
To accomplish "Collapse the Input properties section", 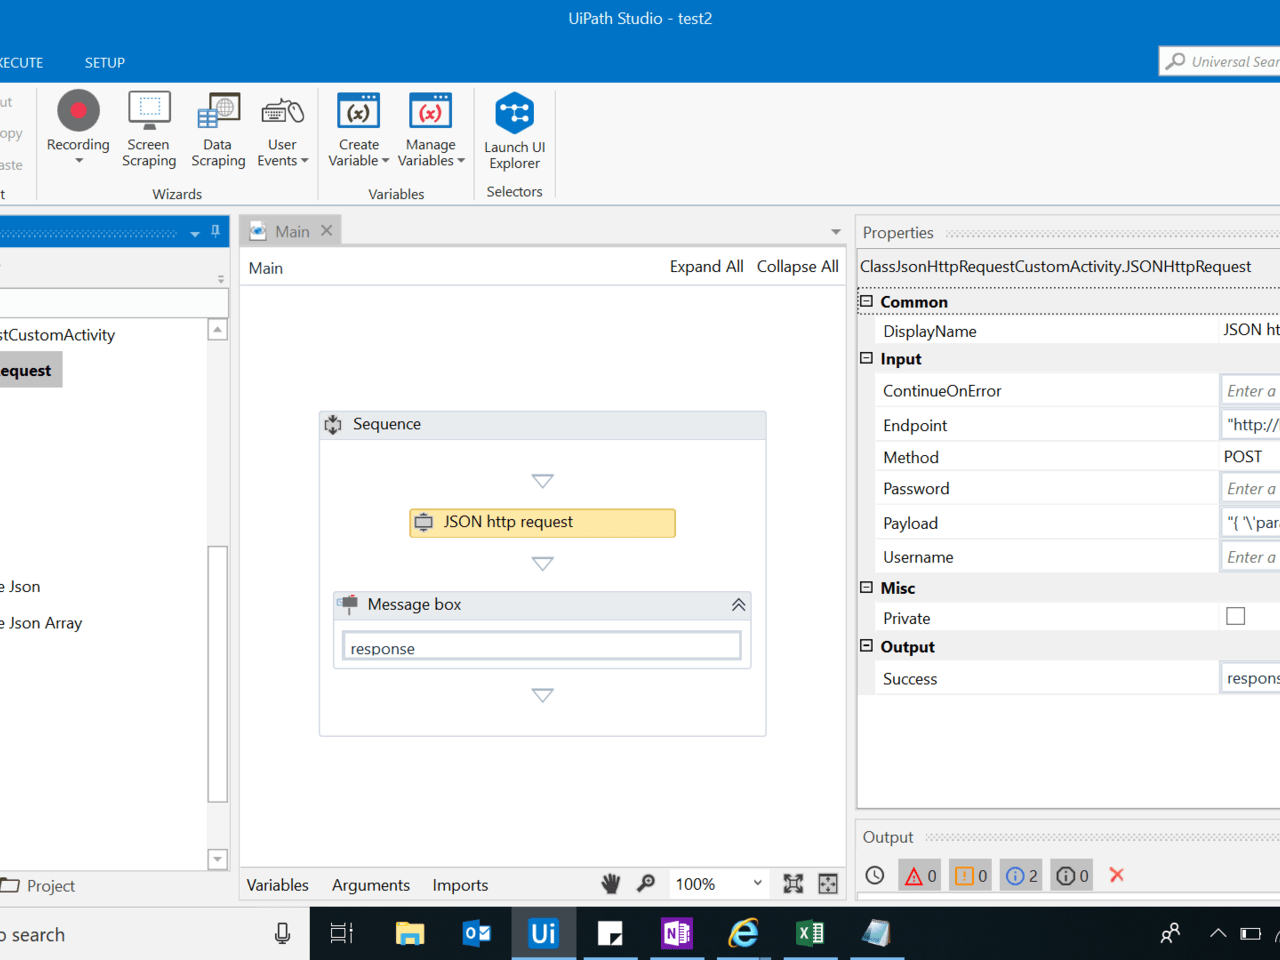I will pyautogui.click(x=867, y=358).
